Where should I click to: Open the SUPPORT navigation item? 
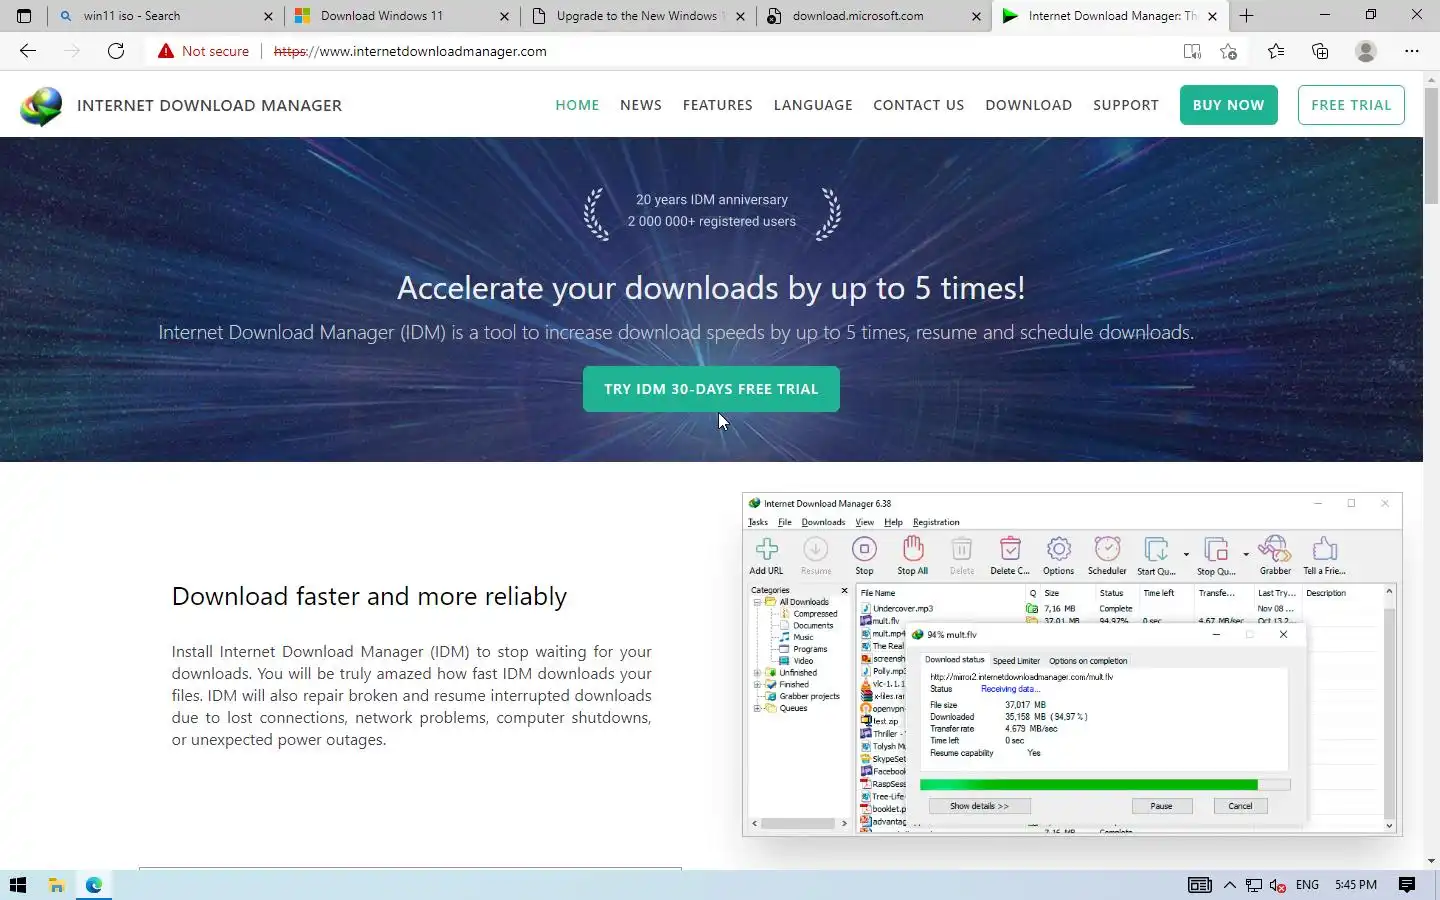click(x=1126, y=105)
